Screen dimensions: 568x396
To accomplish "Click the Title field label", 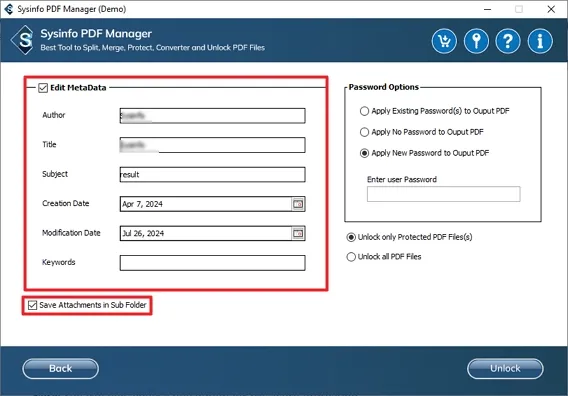I will [x=49, y=145].
